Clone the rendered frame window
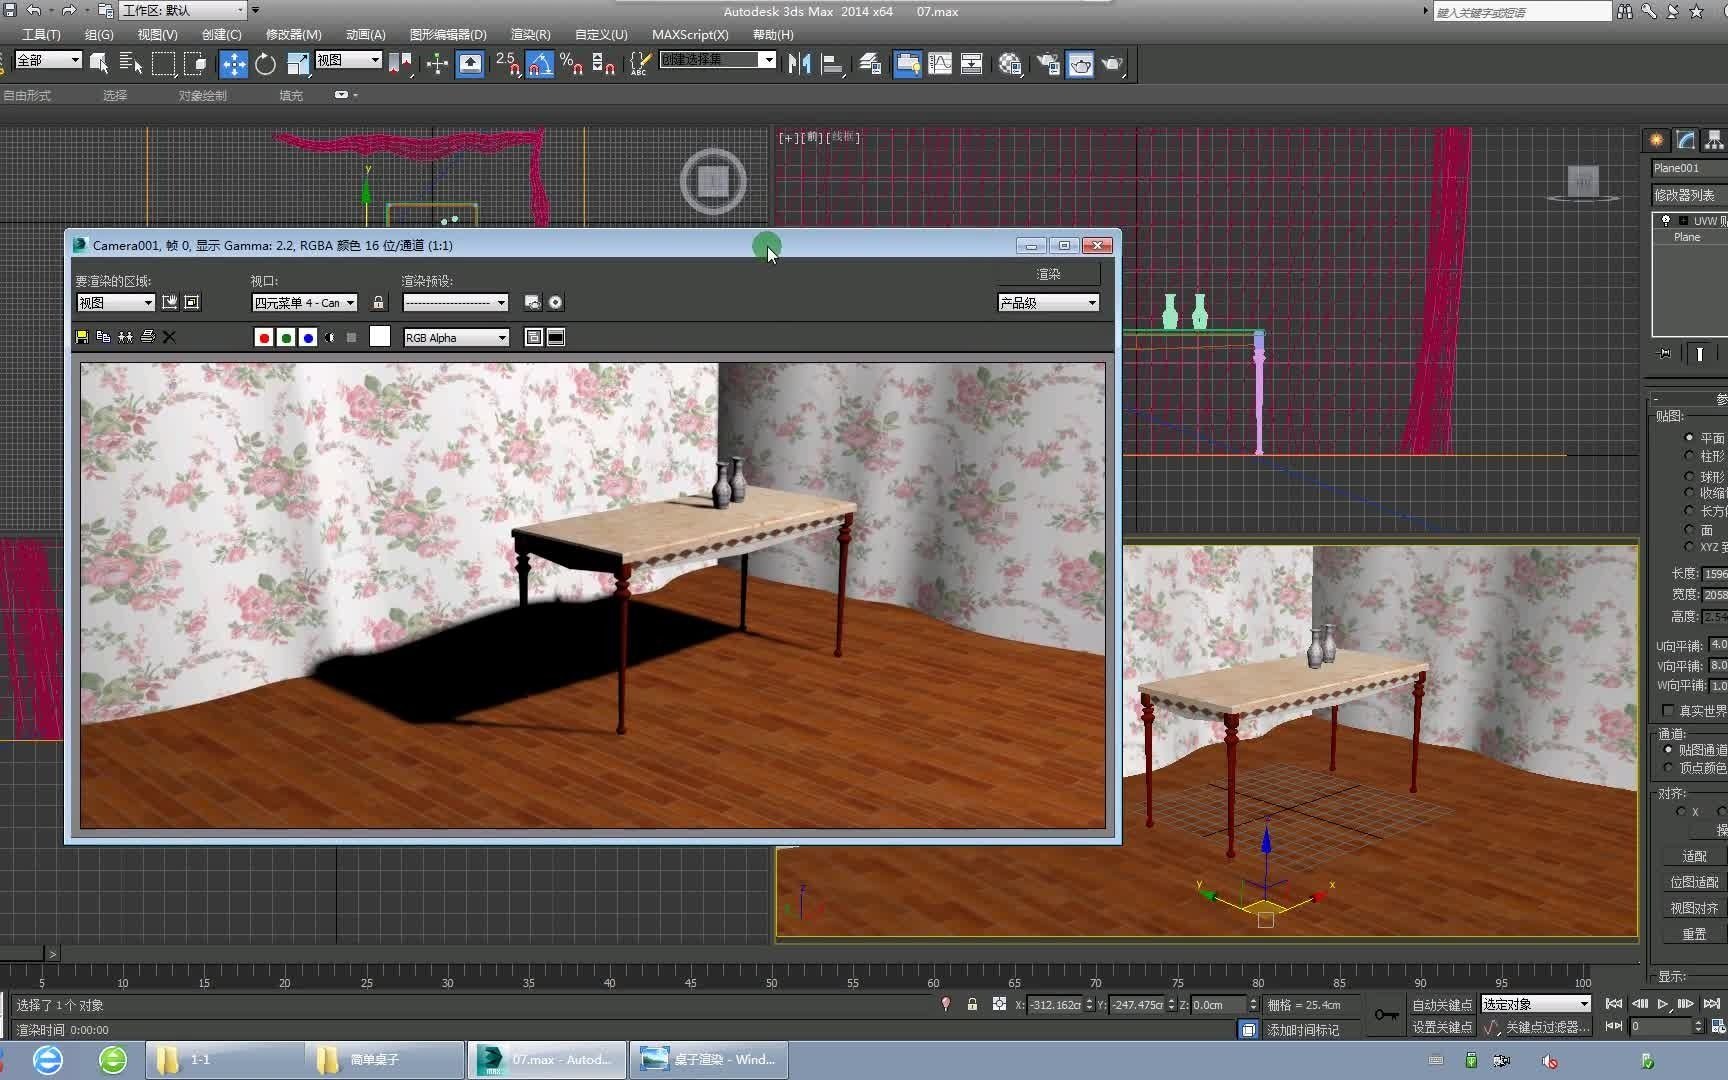The width and height of the screenshot is (1728, 1080). pyautogui.click(x=125, y=337)
